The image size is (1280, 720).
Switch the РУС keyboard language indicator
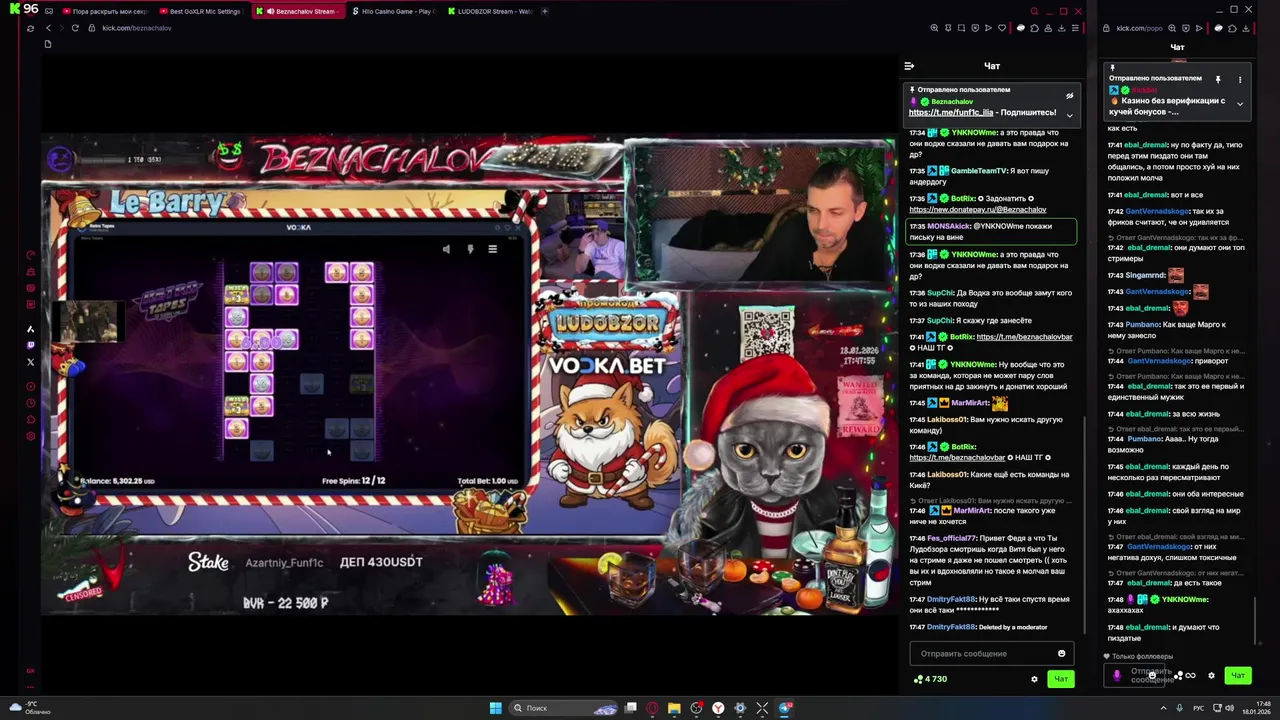(1199, 708)
